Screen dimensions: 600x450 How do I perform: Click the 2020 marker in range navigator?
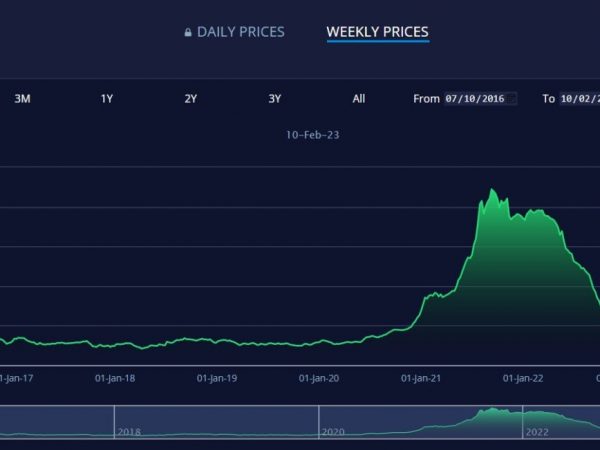[333, 432]
